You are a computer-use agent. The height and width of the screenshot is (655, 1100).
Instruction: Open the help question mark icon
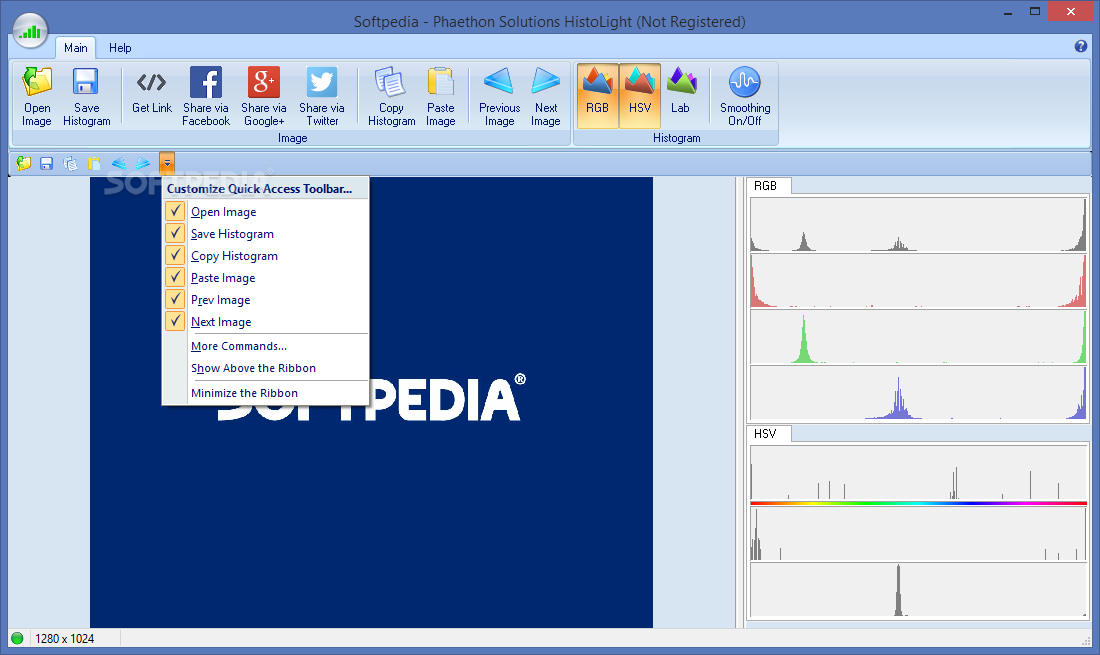[1080, 46]
